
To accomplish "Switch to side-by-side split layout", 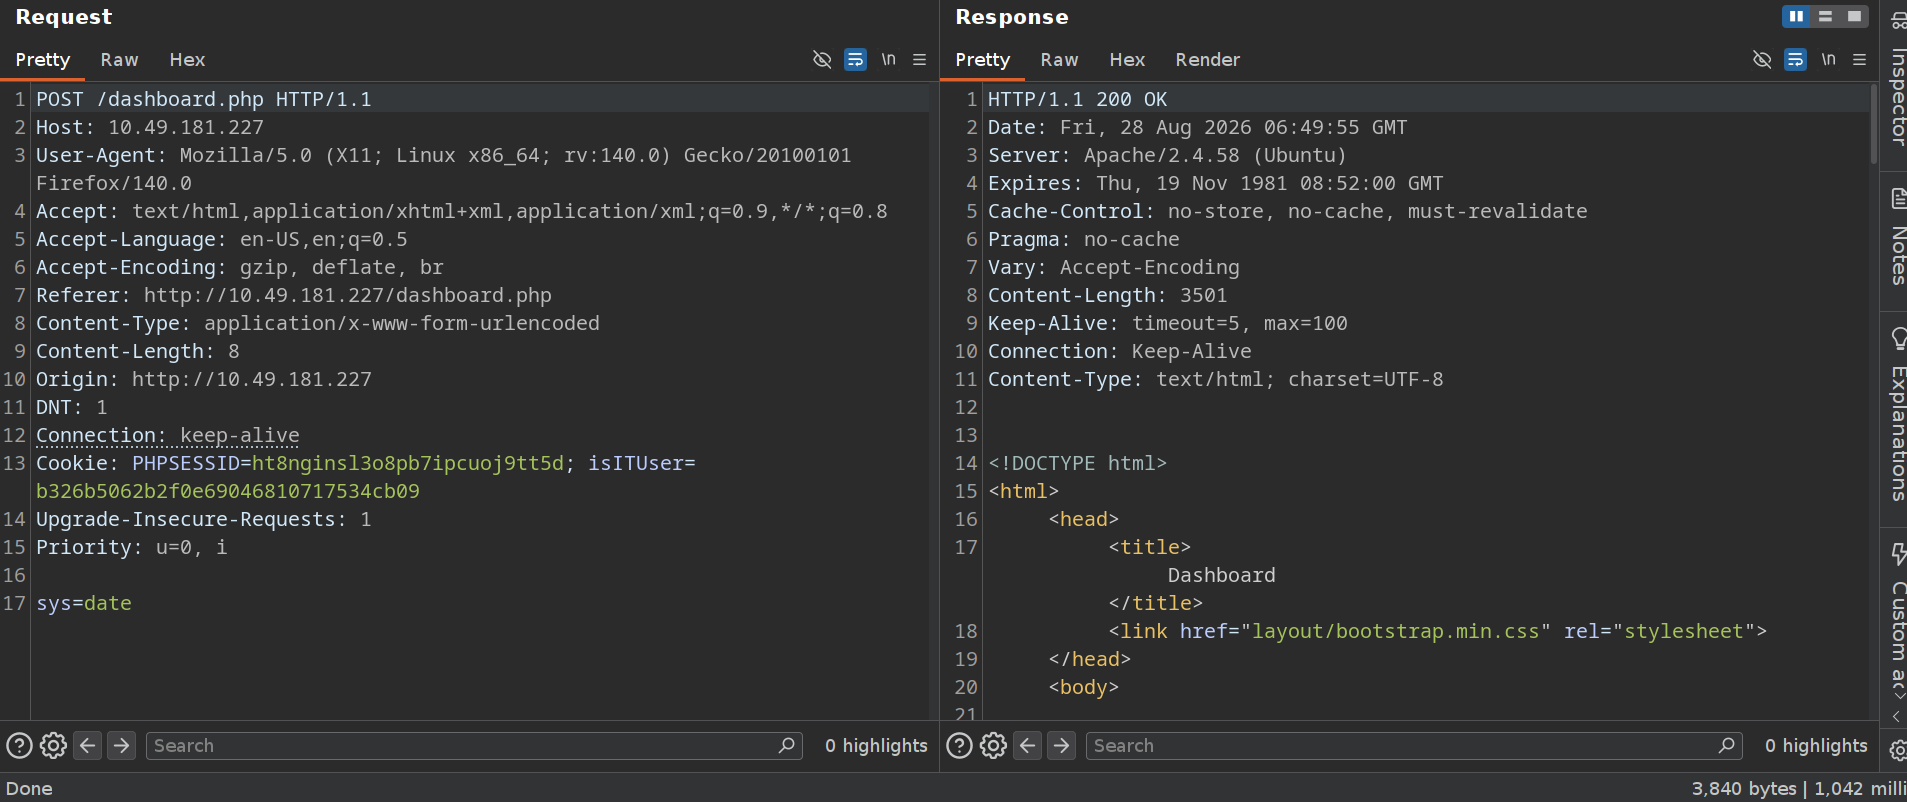I will [1797, 16].
